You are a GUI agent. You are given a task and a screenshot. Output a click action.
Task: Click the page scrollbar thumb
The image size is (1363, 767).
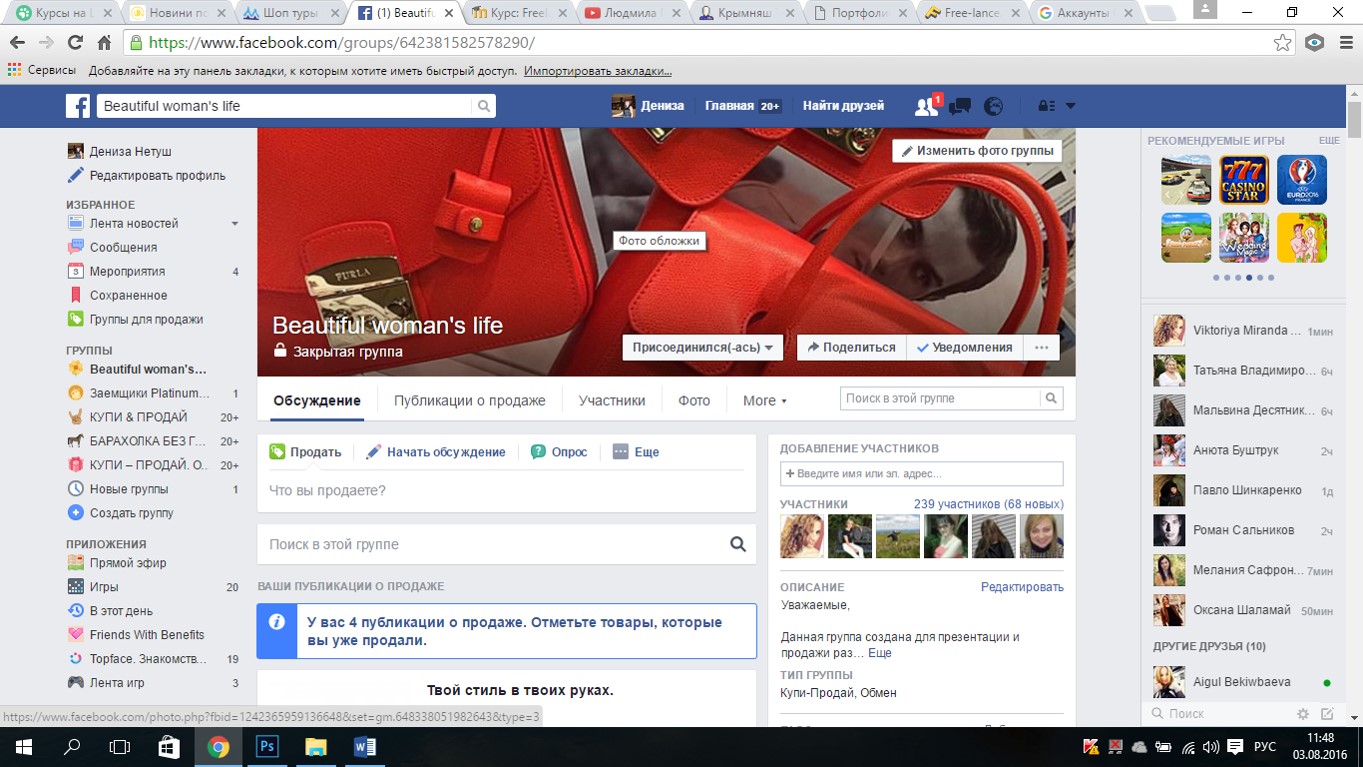pyautogui.click(x=1354, y=118)
